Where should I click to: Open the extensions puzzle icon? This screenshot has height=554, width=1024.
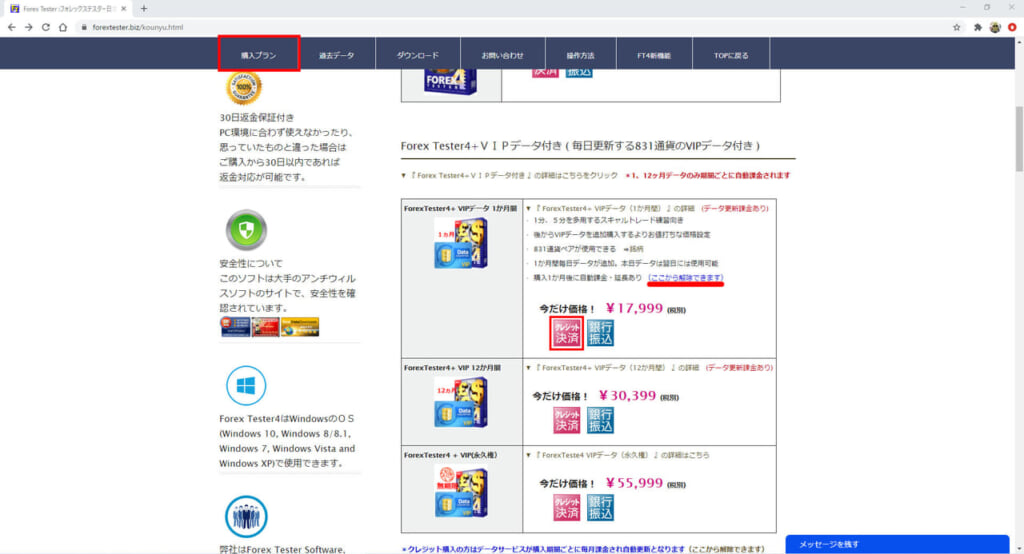click(x=978, y=27)
